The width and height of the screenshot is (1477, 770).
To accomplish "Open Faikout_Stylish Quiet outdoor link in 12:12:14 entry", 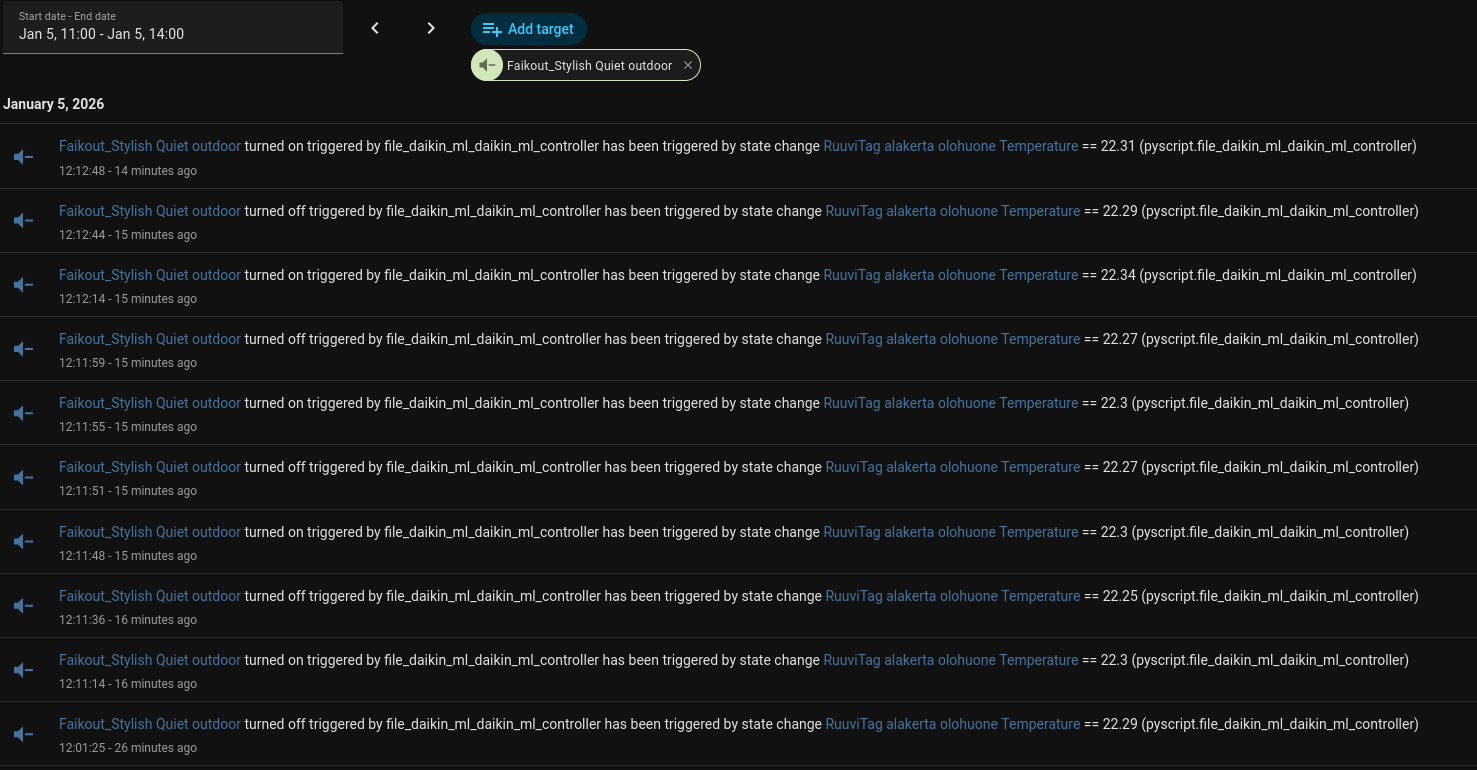I will point(150,275).
